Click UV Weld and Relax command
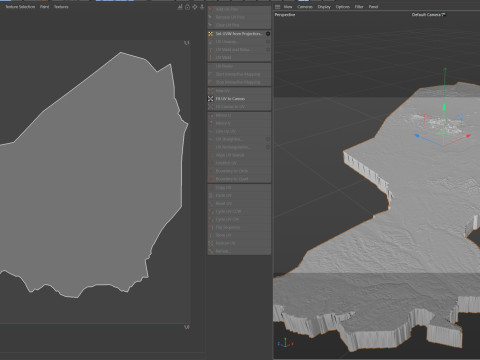The width and height of the screenshot is (480, 360). (x=238, y=50)
